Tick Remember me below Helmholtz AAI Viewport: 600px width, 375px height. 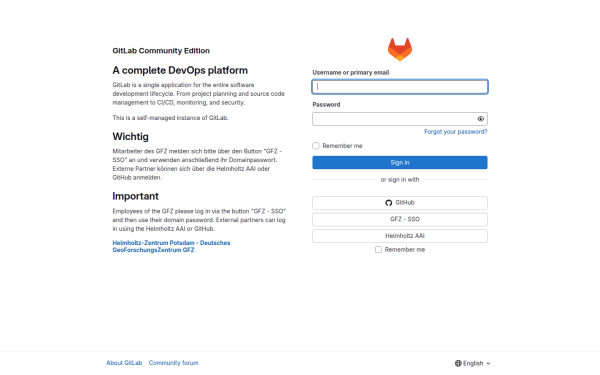pyautogui.click(x=378, y=249)
